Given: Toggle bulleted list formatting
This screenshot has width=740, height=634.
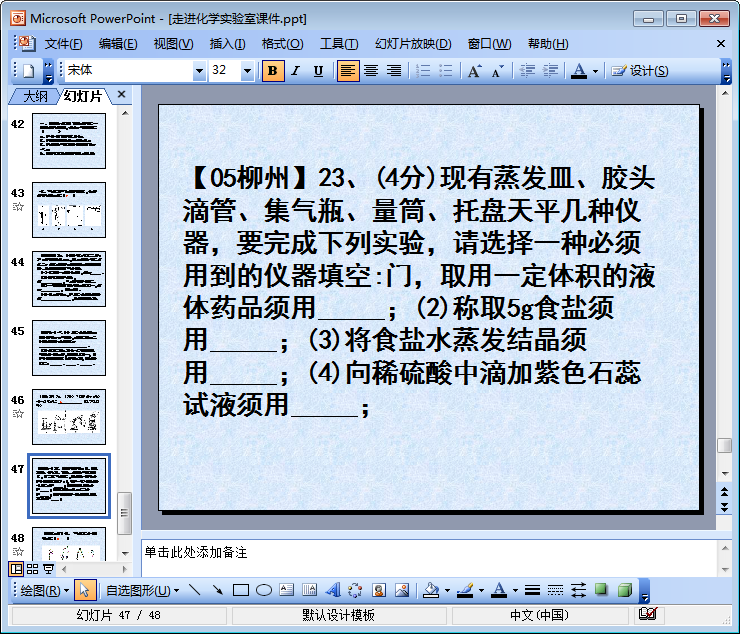Looking at the screenshot, I should [446, 71].
